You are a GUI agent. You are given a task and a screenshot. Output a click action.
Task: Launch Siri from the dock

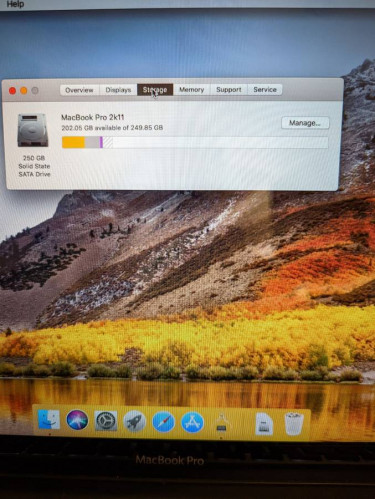pyautogui.click(x=77, y=420)
